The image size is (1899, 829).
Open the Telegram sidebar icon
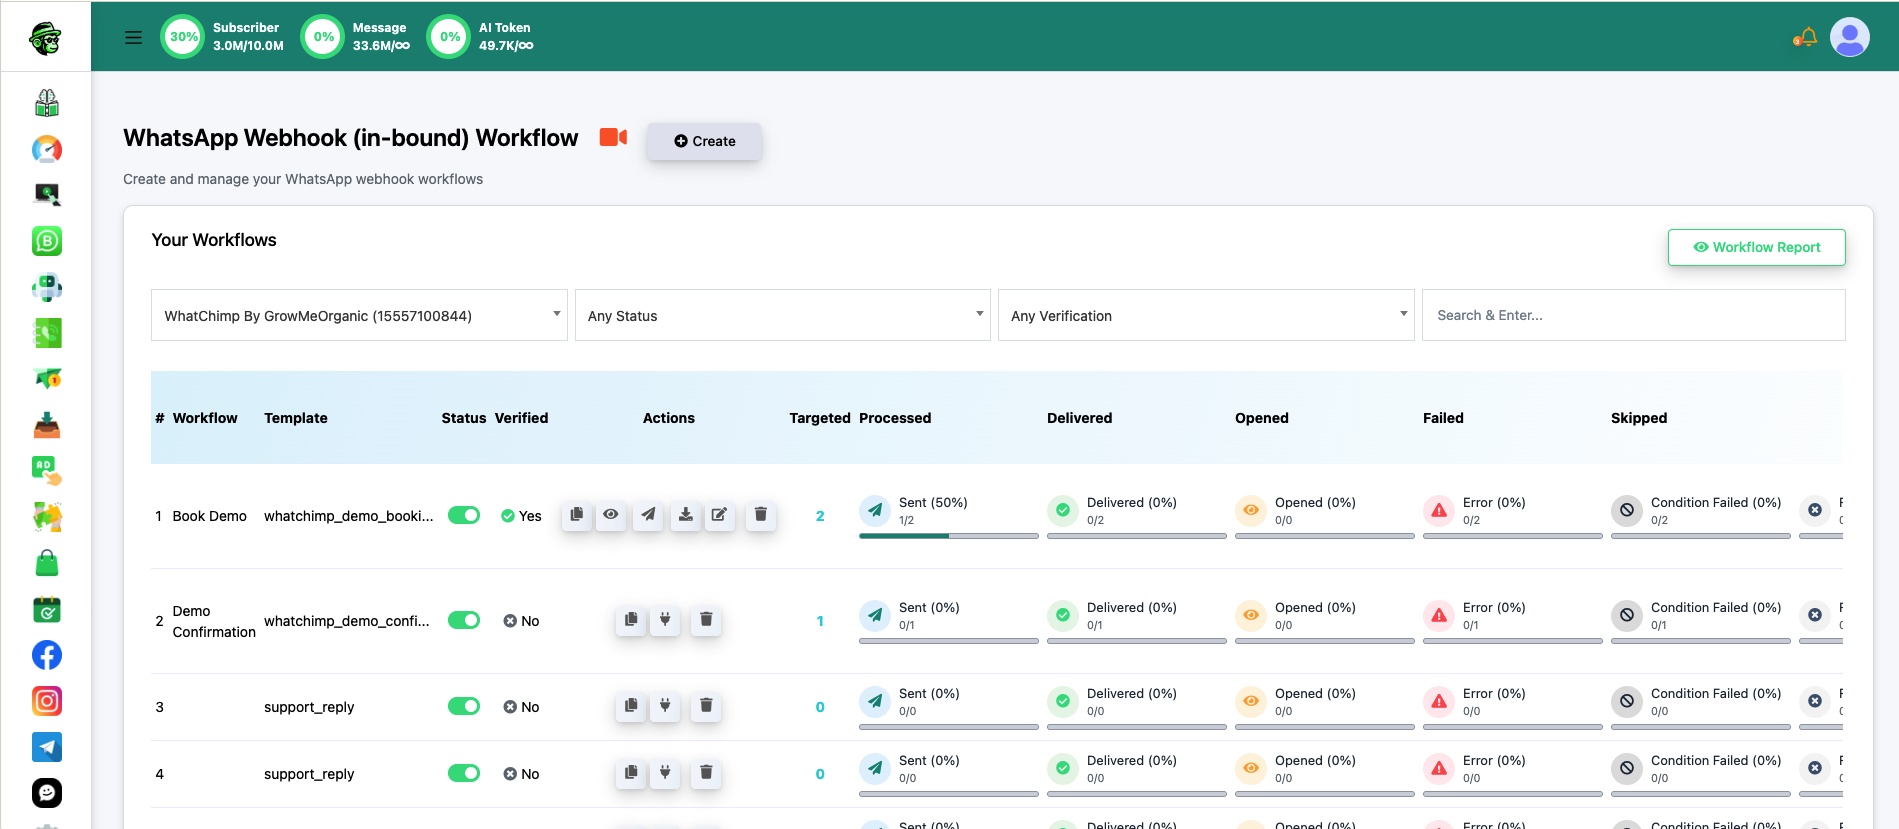[47, 747]
